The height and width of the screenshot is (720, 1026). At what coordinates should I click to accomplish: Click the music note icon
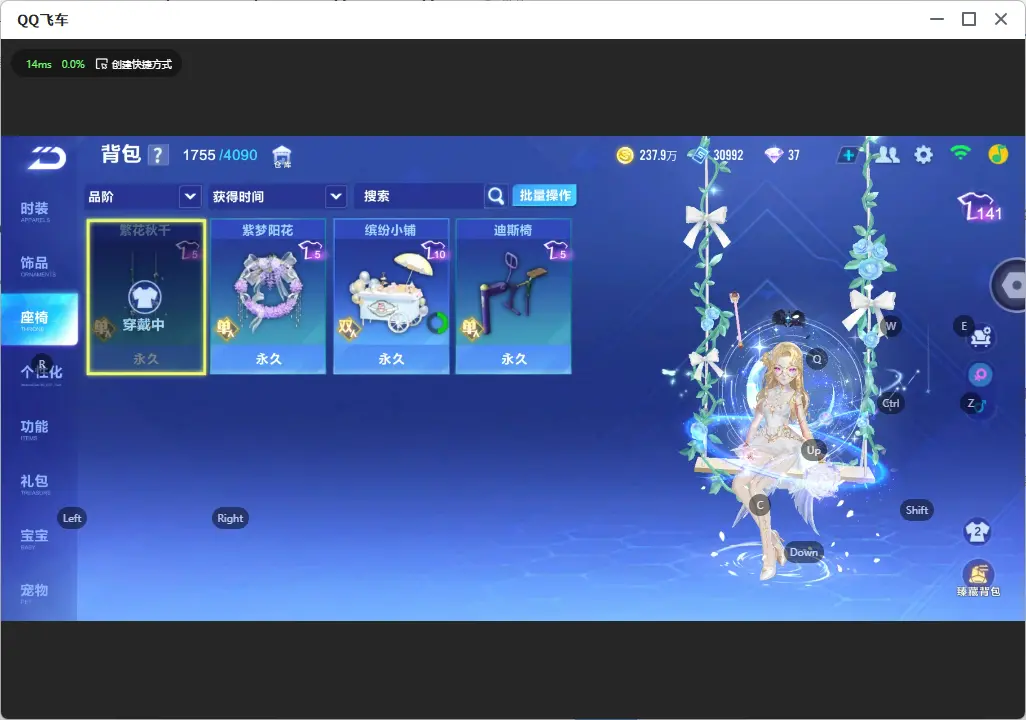pyautogui.click(x=998, y=154)
